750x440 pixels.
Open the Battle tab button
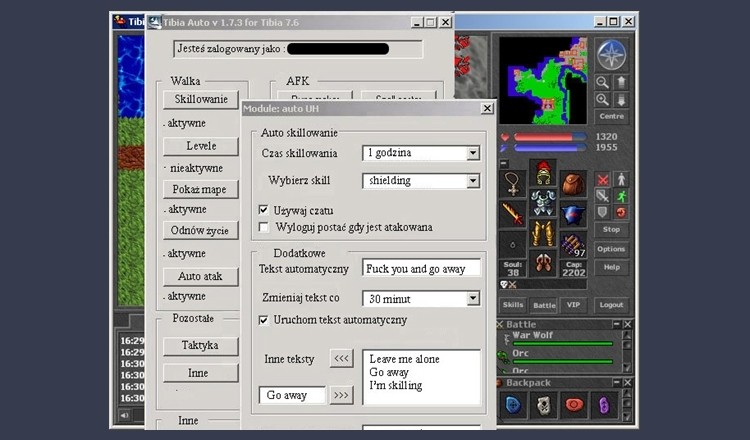point(544,305)
